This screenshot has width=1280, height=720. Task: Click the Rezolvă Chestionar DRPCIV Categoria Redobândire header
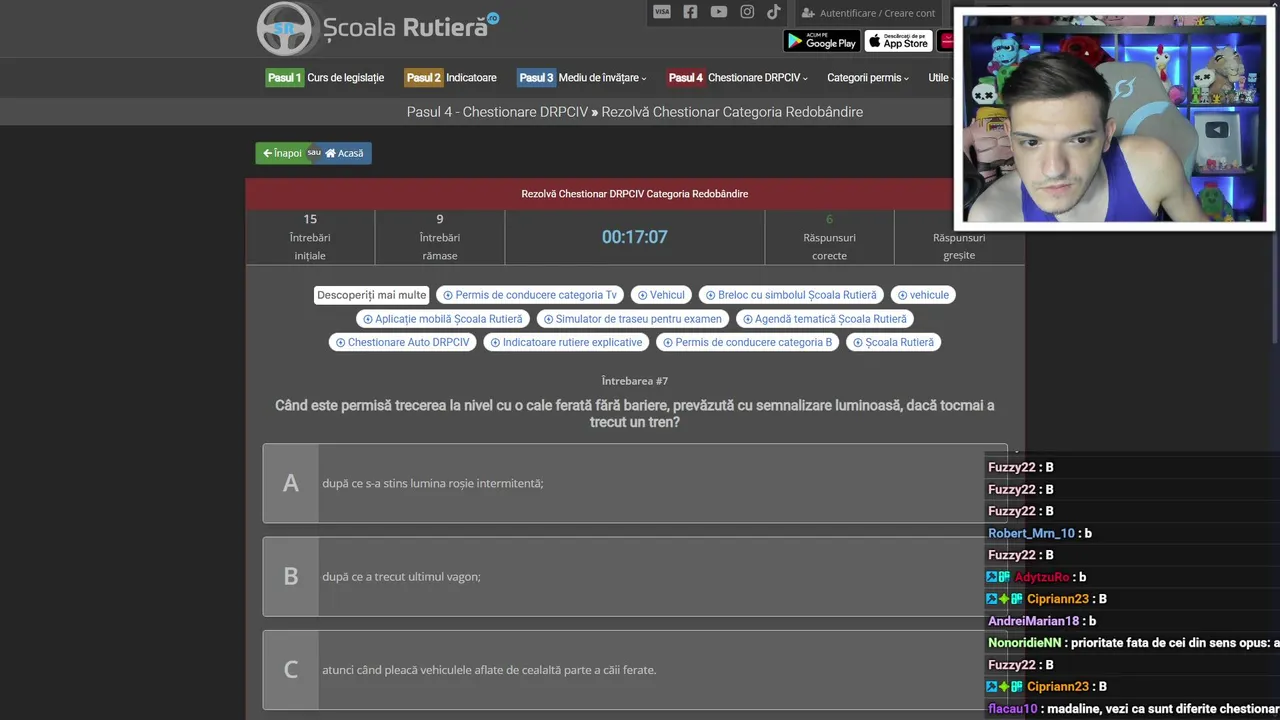pyautogui.click(x=635, y=194)
